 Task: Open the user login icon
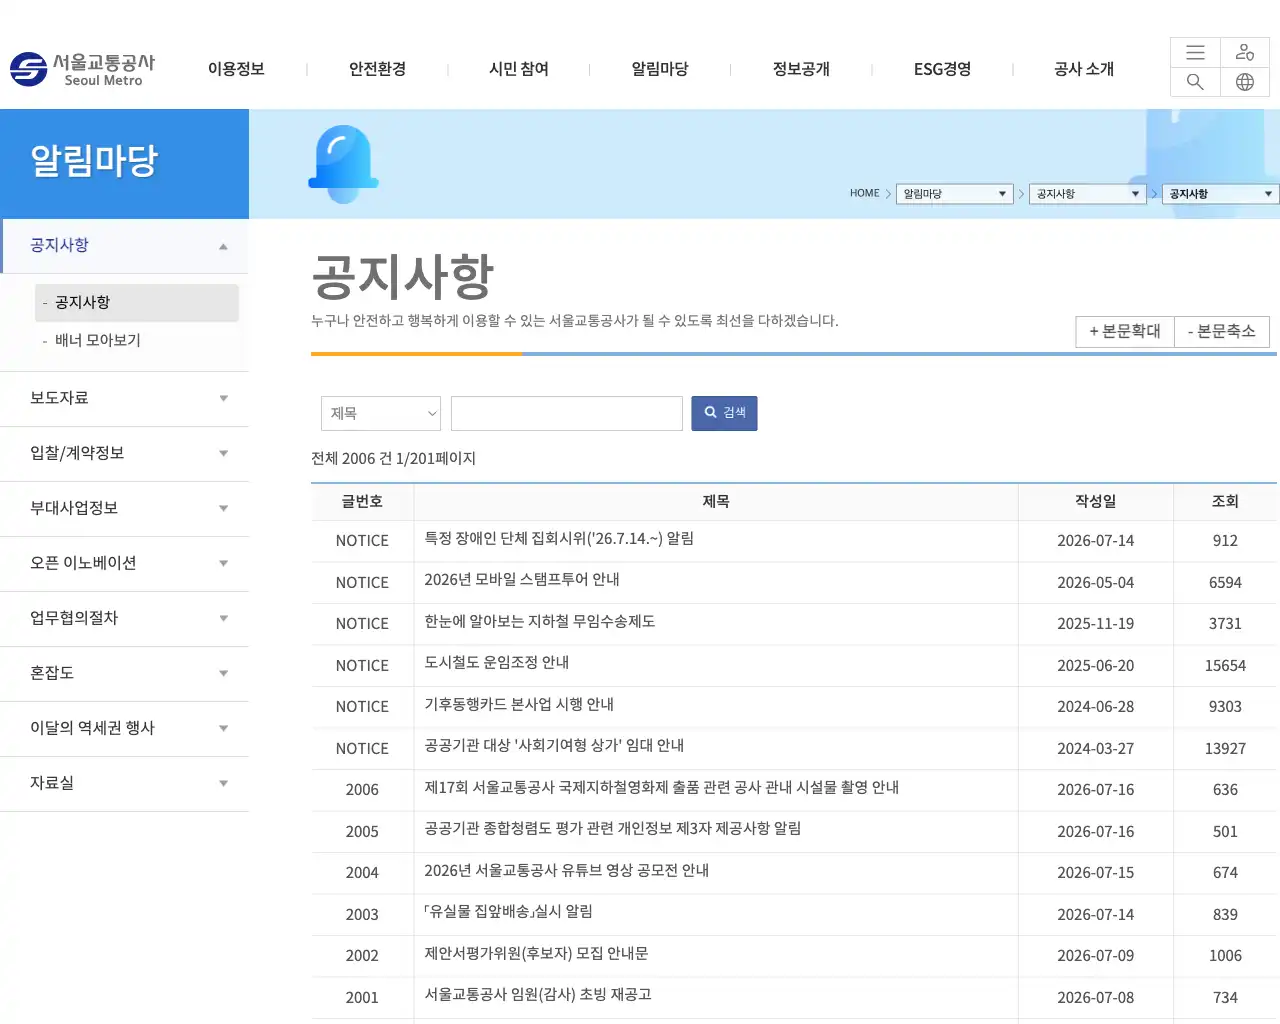(x=1245, y=53)
